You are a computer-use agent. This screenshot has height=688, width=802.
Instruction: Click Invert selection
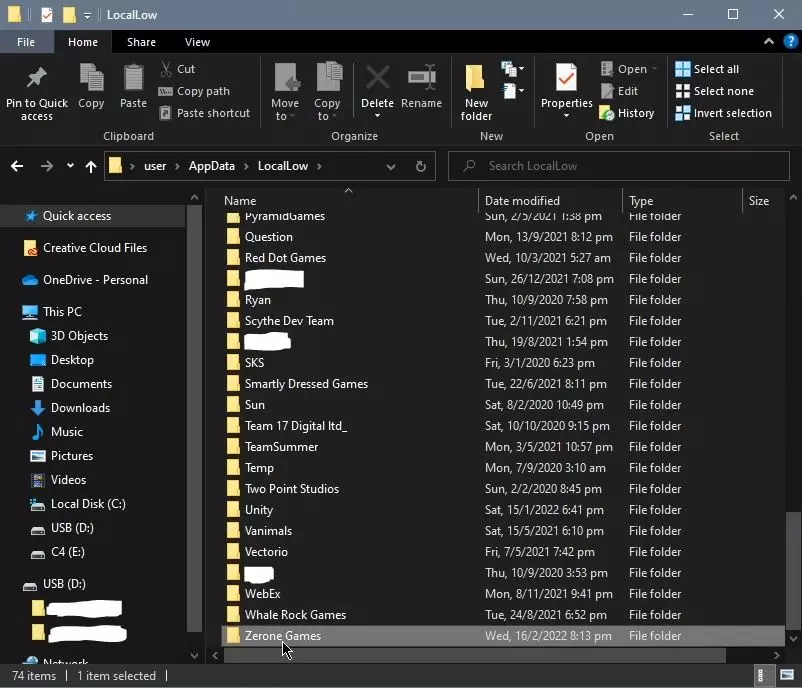coord(723,113)
